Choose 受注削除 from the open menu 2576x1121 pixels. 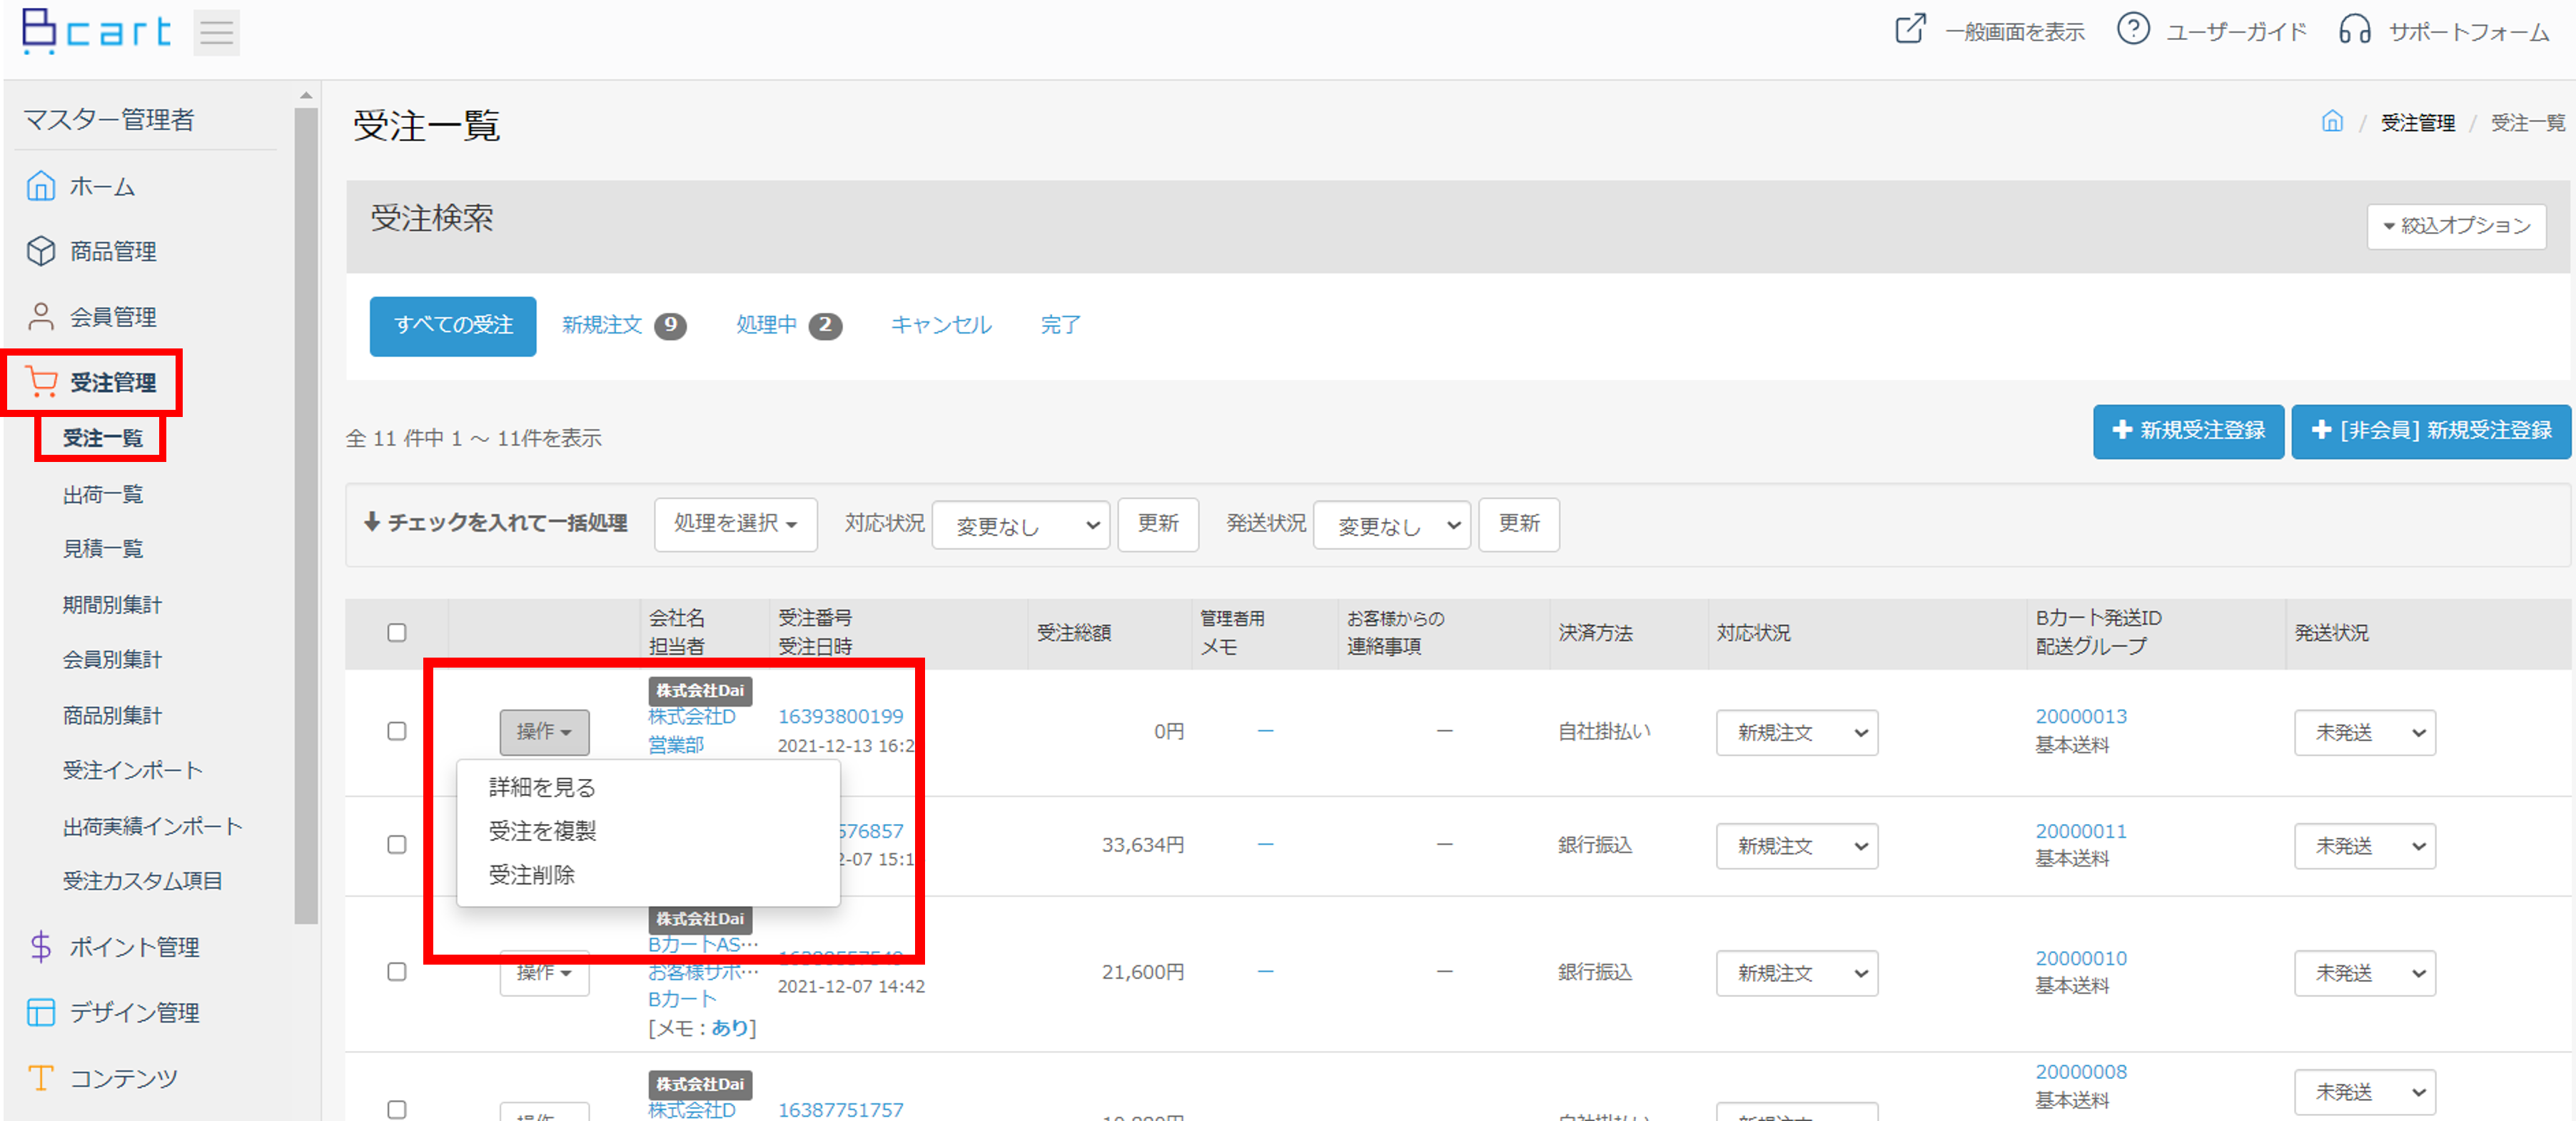[x=532, y=875]
